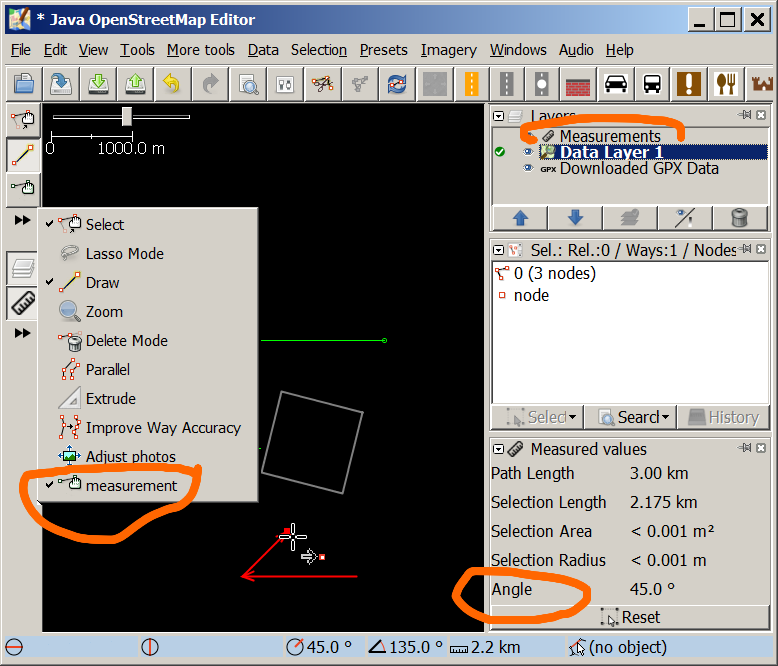Activate measurement mode in left toolbar
This screenshot has width=778, height=666.
(23, 188)
